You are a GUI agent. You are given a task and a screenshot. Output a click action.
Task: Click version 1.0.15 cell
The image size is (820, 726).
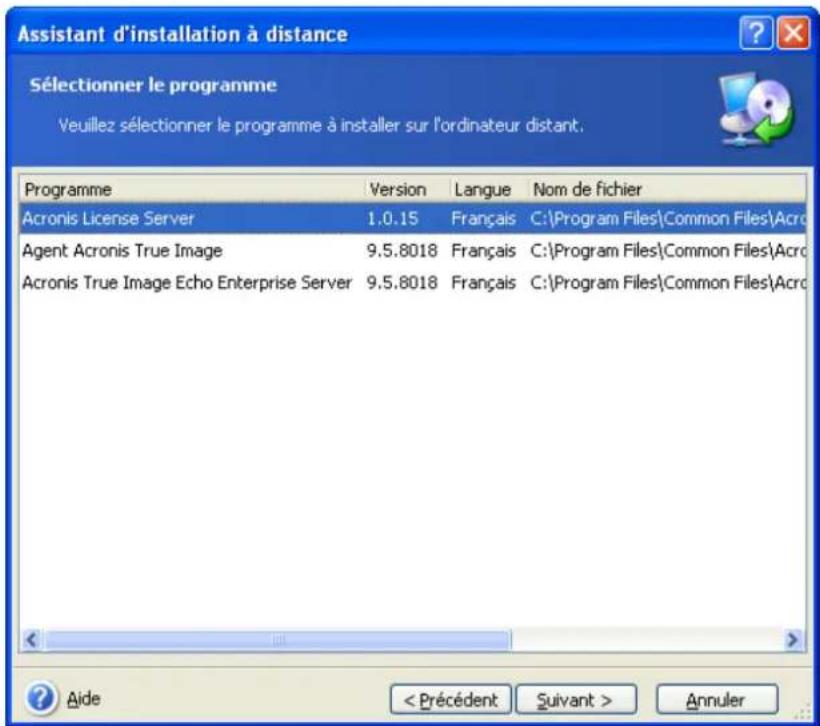392,219
